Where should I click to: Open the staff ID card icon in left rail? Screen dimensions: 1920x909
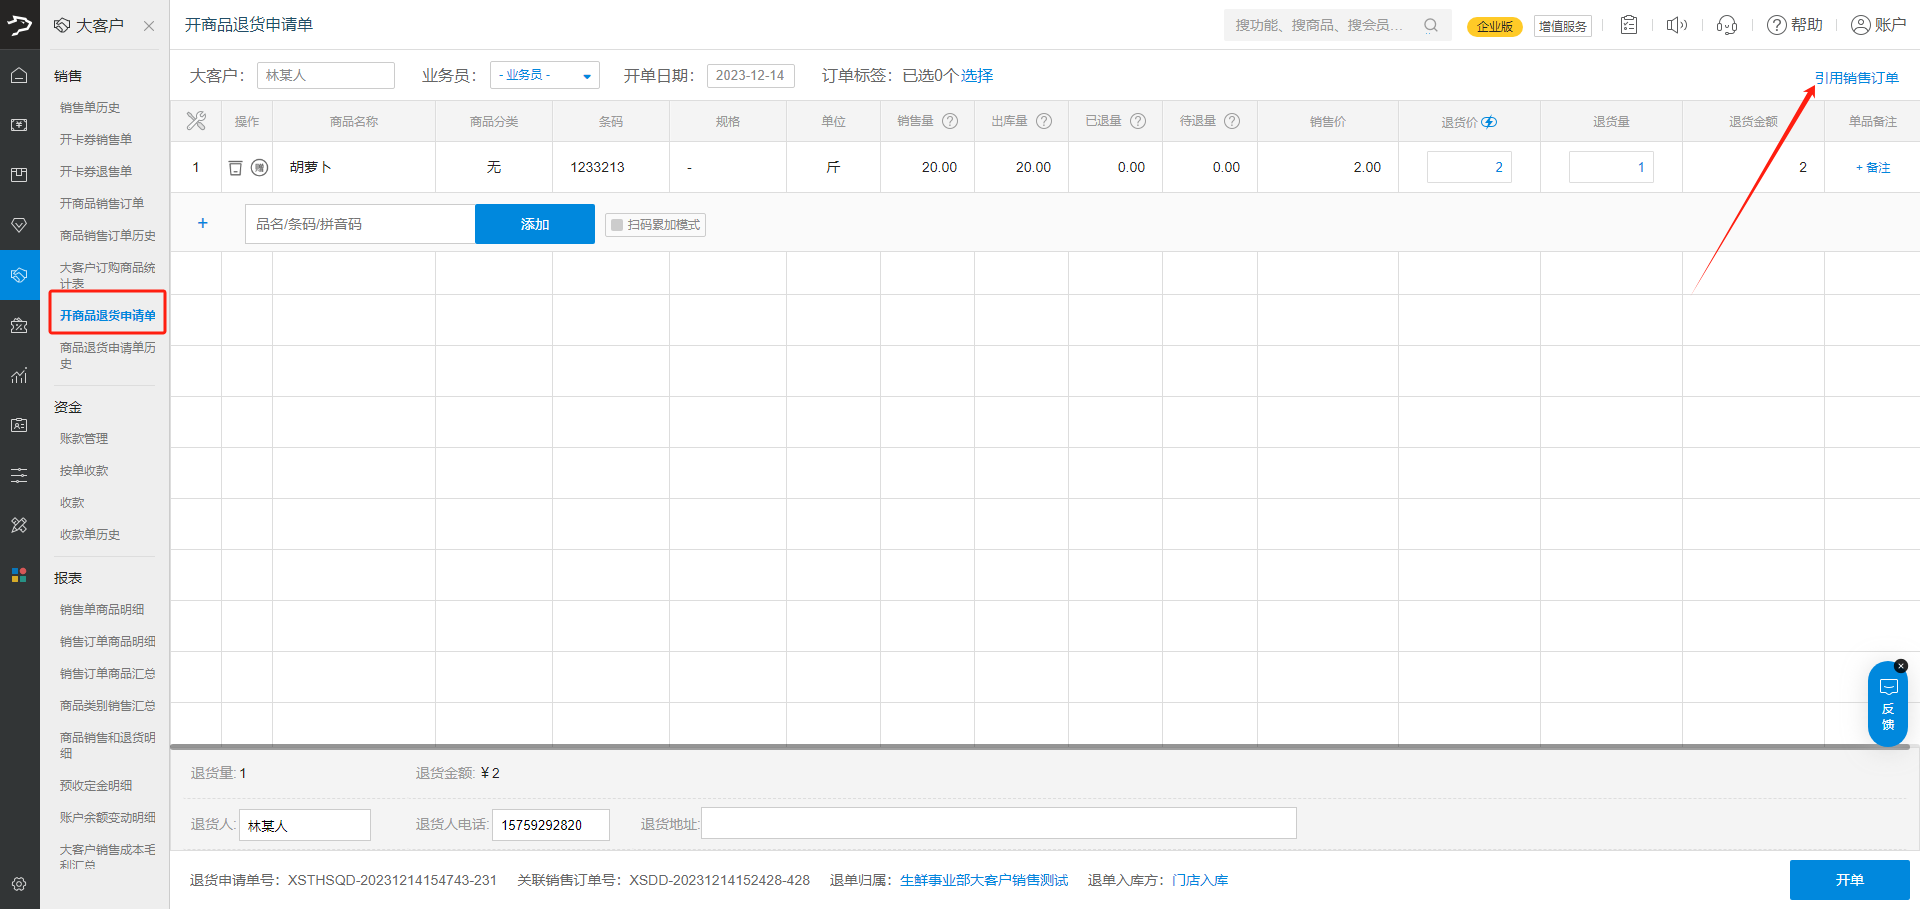pyautogui.click(x=19, y=425)
